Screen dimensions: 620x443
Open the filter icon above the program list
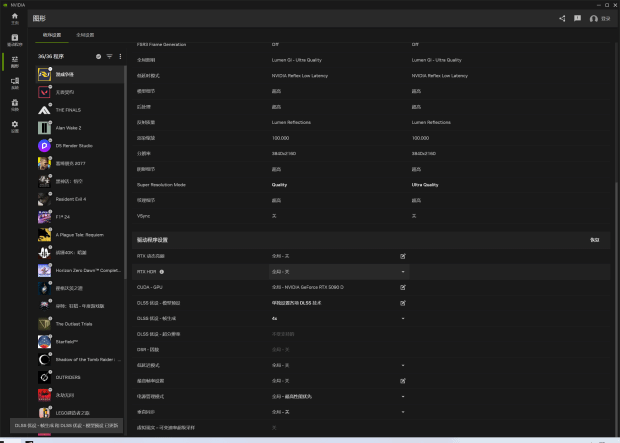click(110, 57)
